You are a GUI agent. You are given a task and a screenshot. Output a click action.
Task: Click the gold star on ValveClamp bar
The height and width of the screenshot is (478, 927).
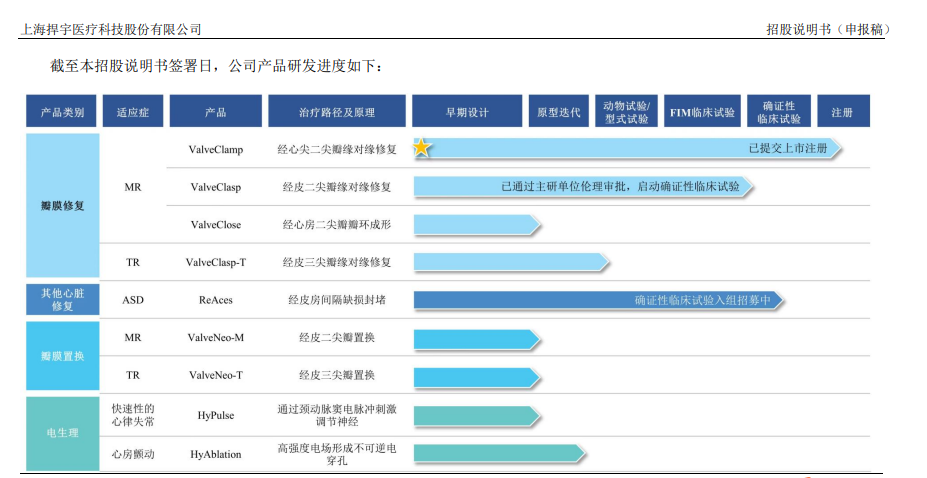tap(422, 147)
